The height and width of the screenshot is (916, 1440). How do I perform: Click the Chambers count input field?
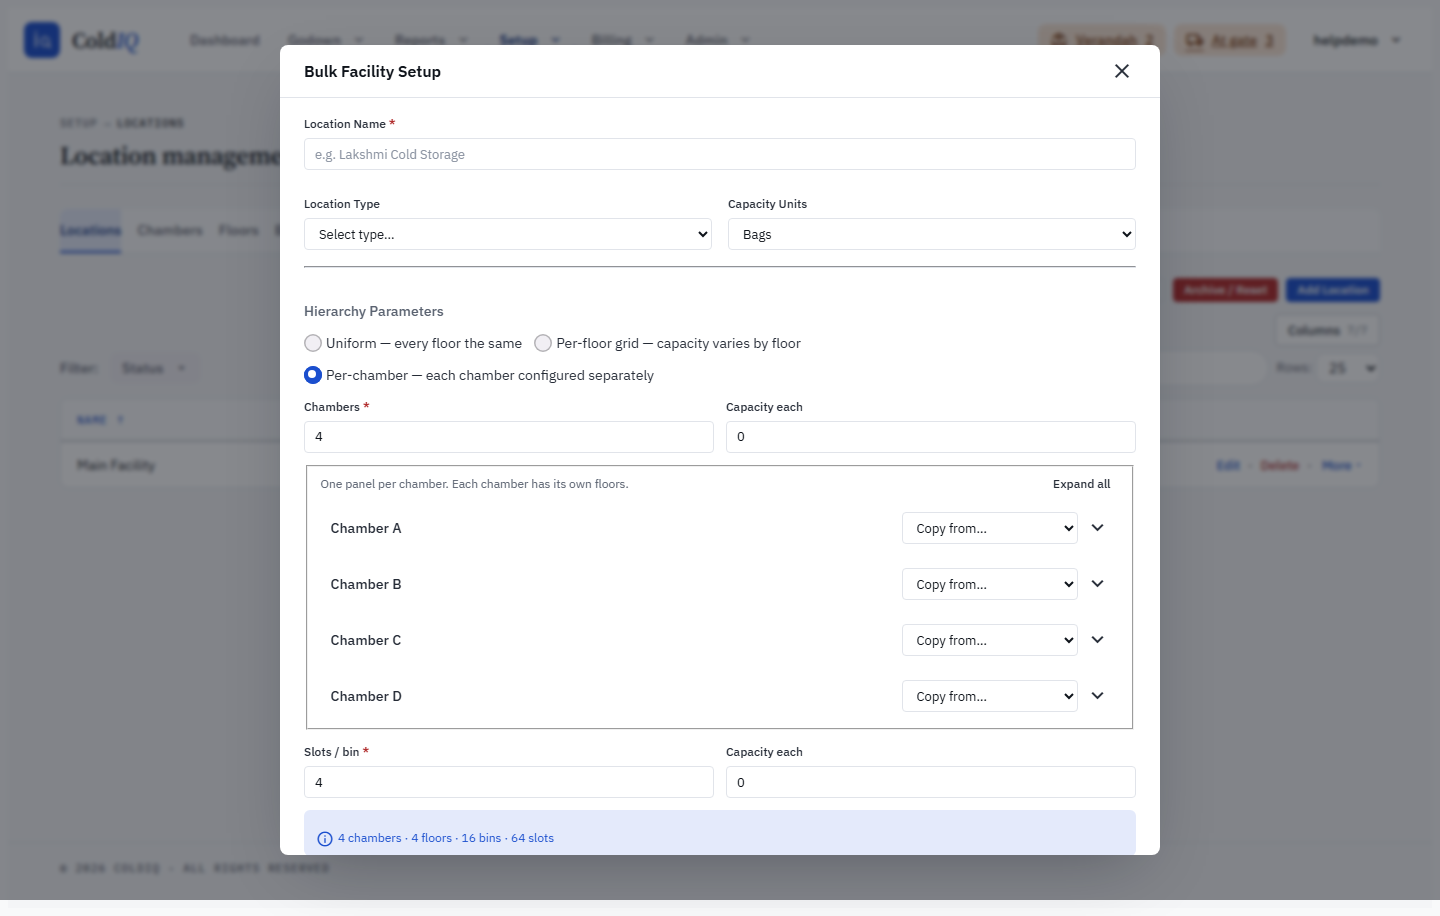pos(509,437)
